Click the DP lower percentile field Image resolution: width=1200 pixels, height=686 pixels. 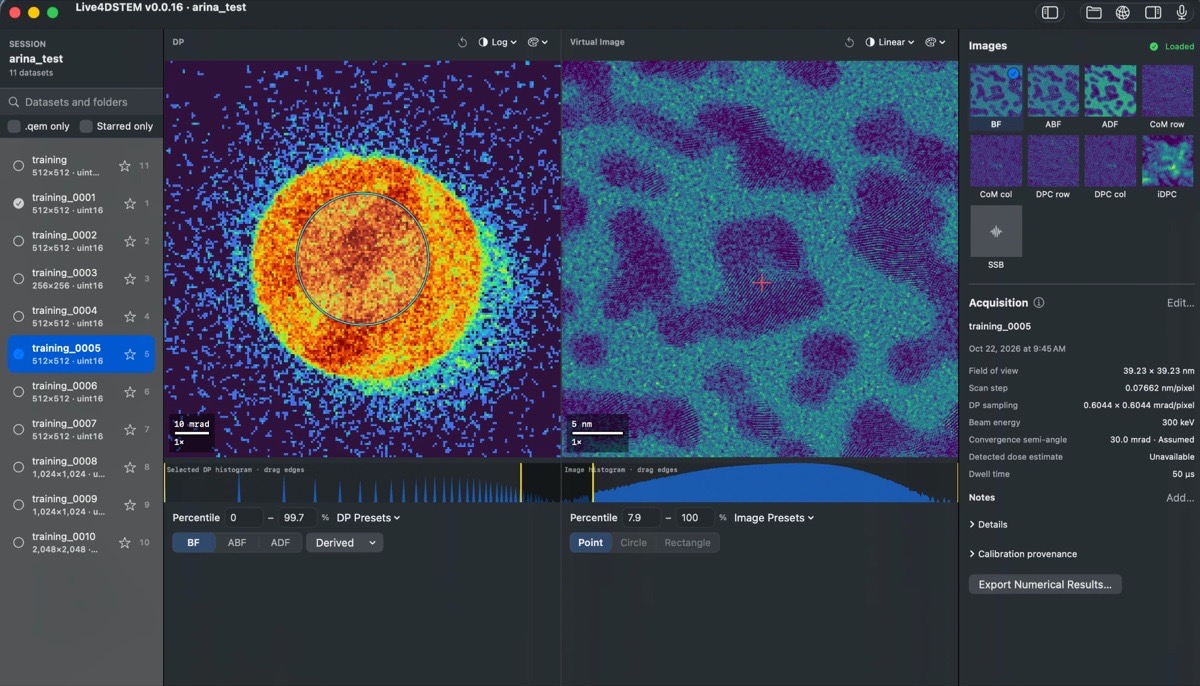click(243, 518)
